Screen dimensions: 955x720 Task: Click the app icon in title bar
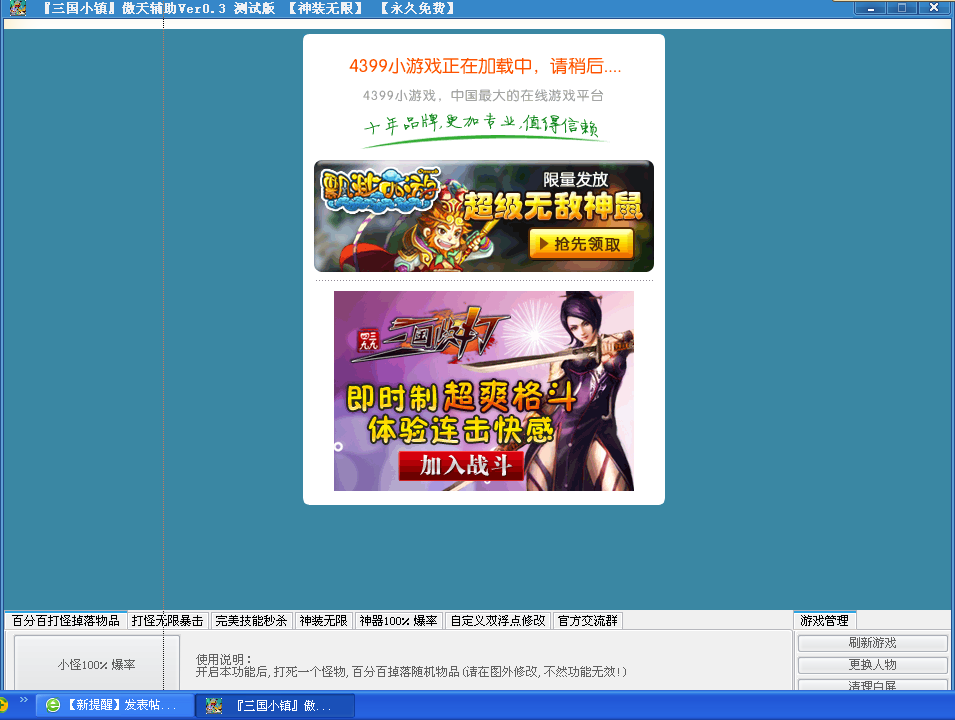click(x=18, y=8)
